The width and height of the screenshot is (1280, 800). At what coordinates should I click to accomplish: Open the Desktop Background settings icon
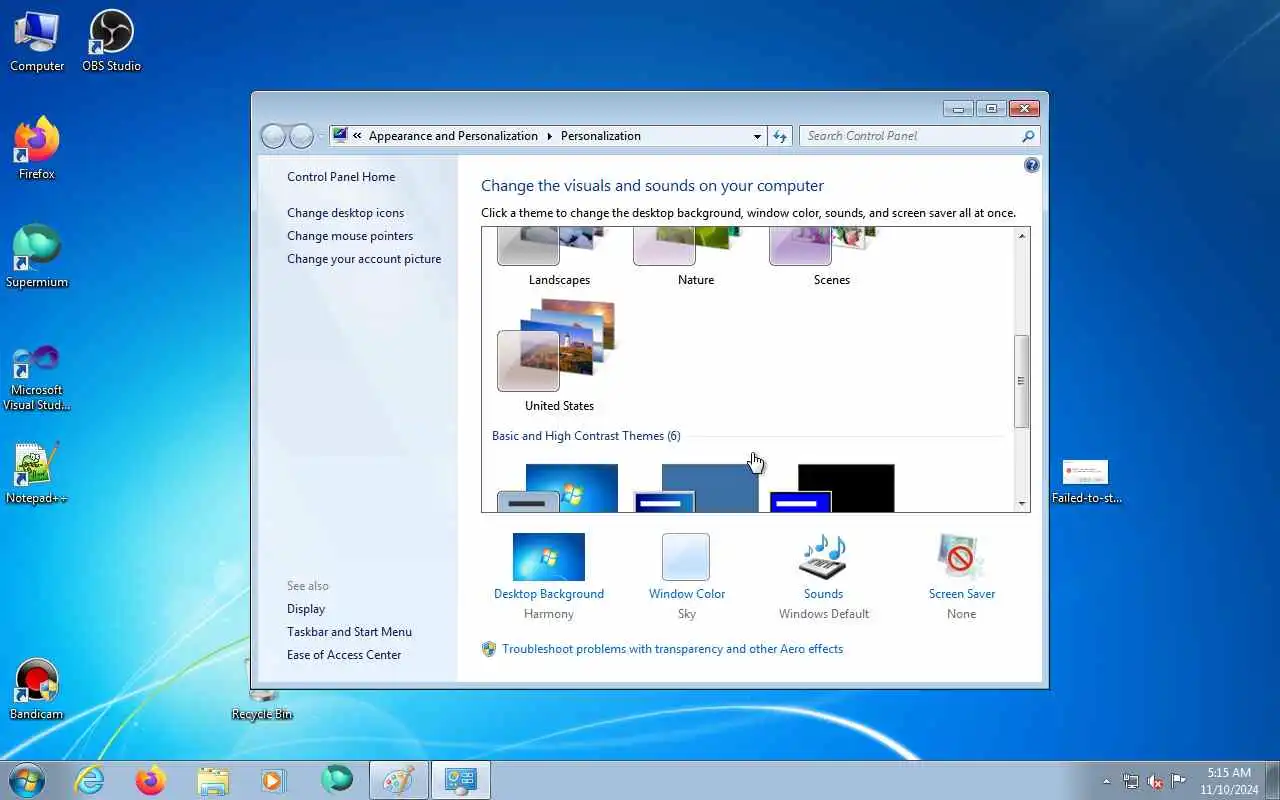click(x=549, y=557)
